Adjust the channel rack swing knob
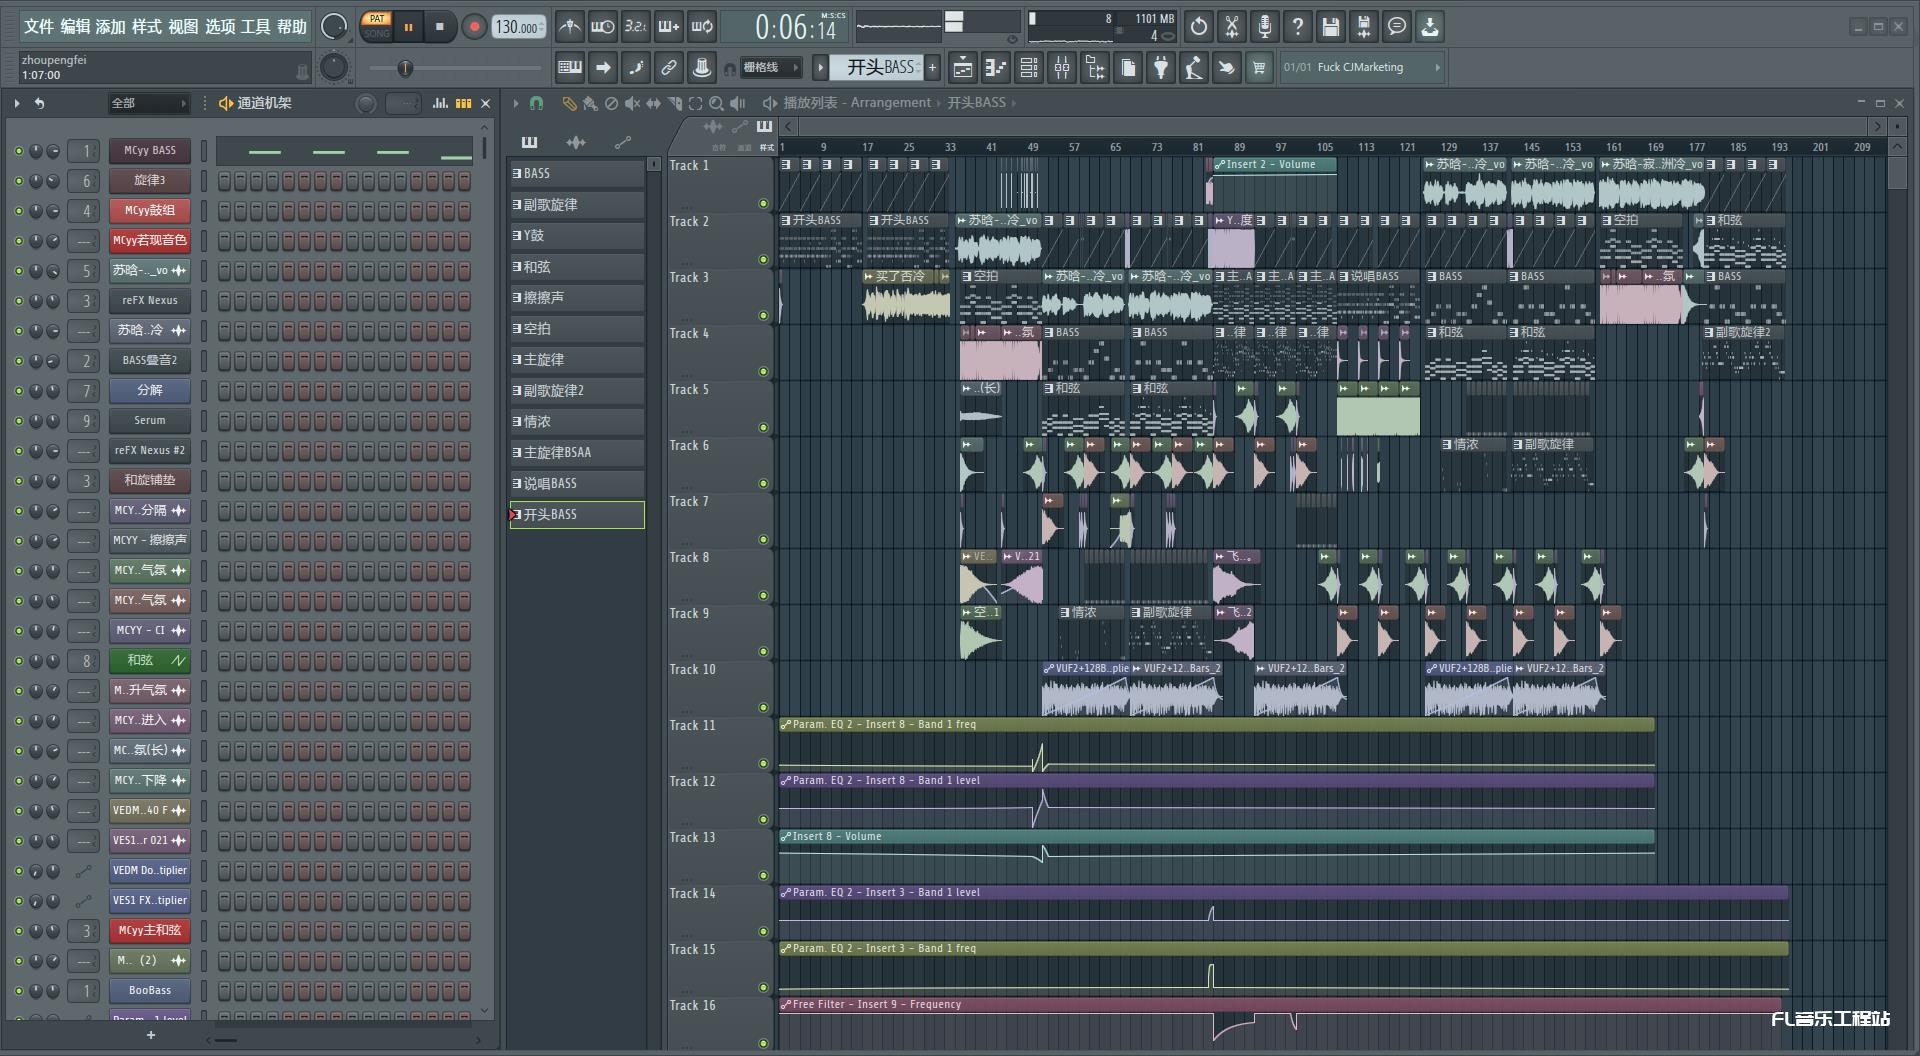Image resolution: width=1920 pixels, height=1056 pixels. [366, 103]
